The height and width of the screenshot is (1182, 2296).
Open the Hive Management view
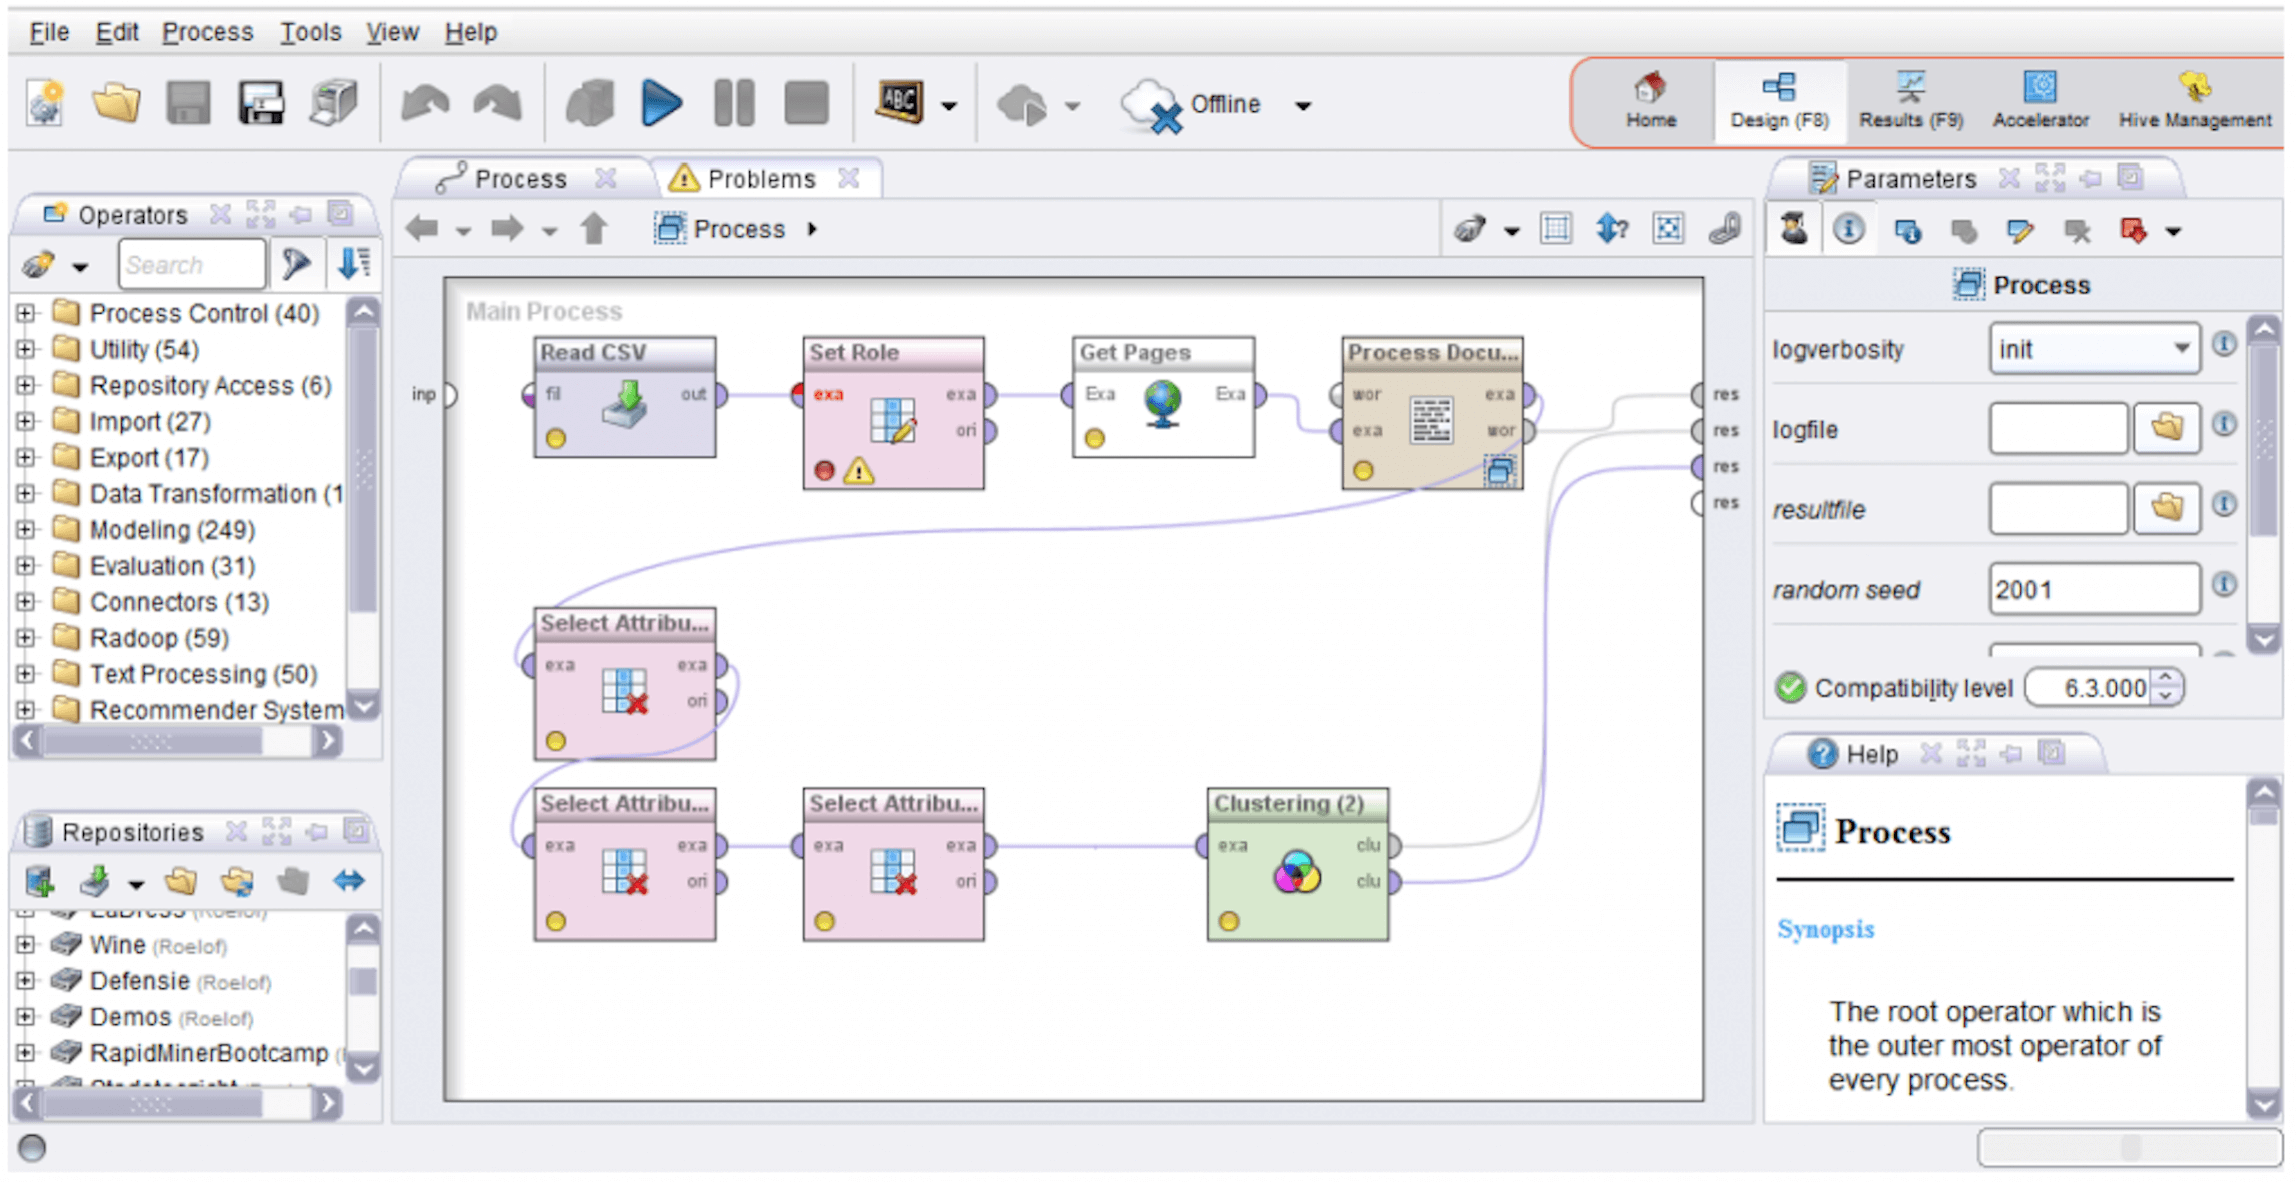point(2195,101)
